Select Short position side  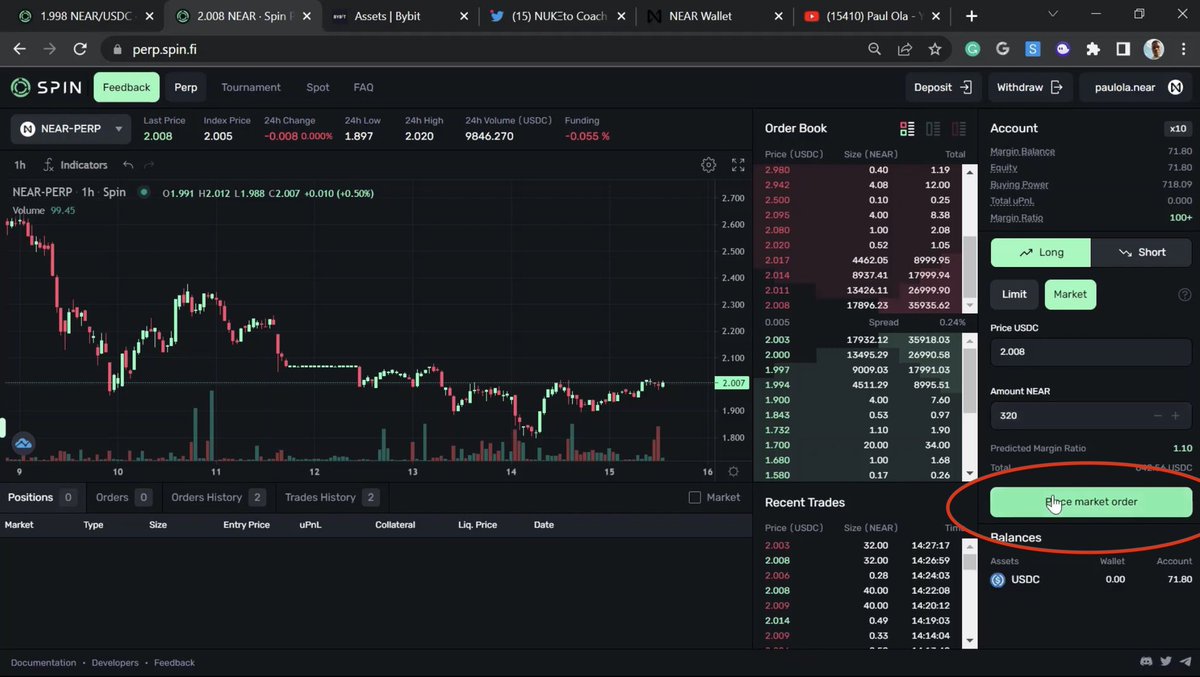[1141, 252]
